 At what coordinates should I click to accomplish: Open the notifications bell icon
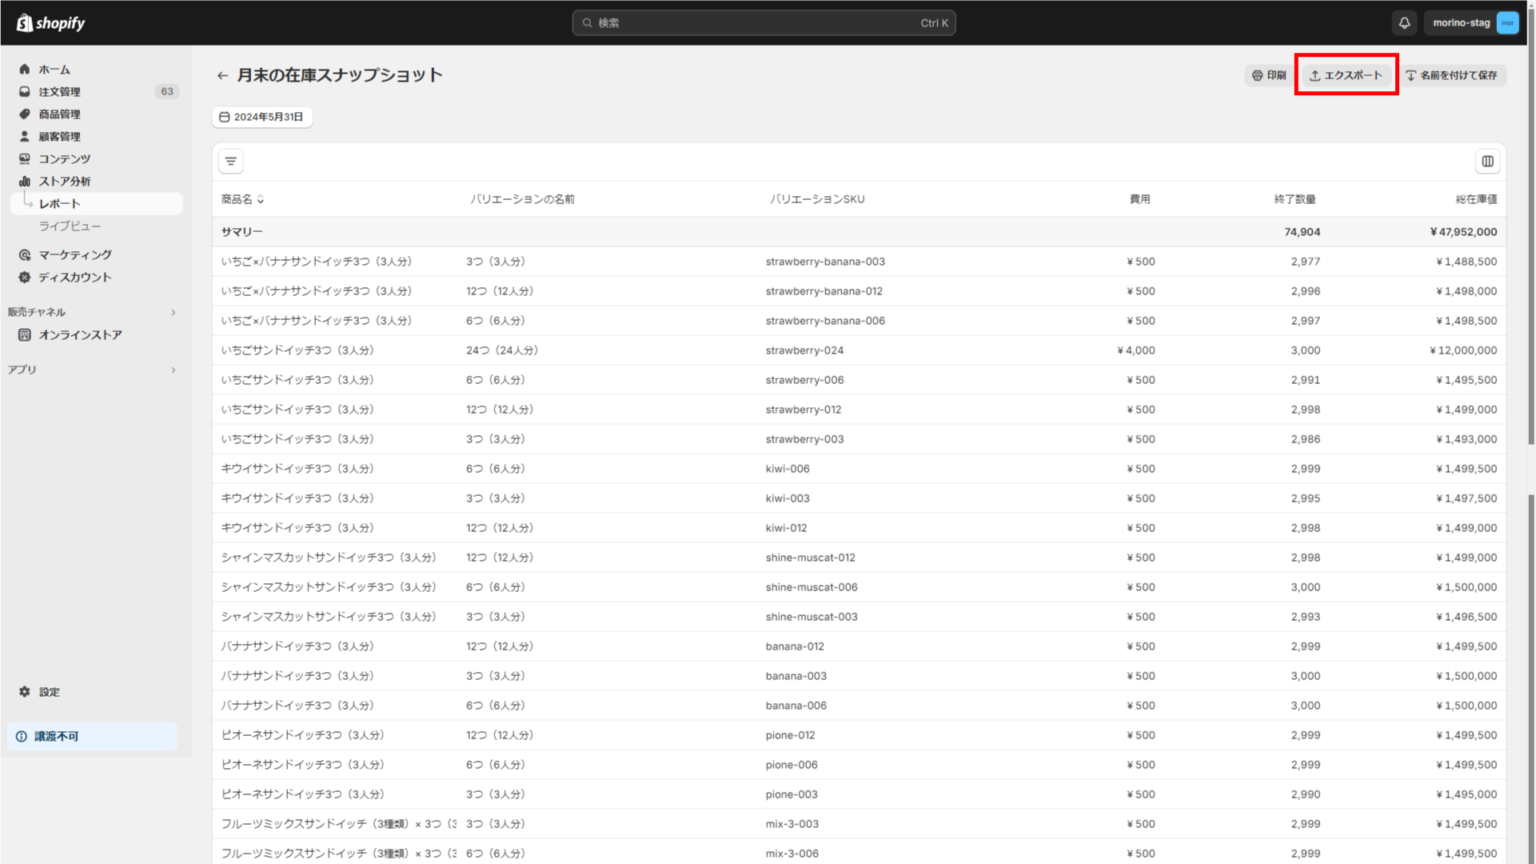[1404, 23]
